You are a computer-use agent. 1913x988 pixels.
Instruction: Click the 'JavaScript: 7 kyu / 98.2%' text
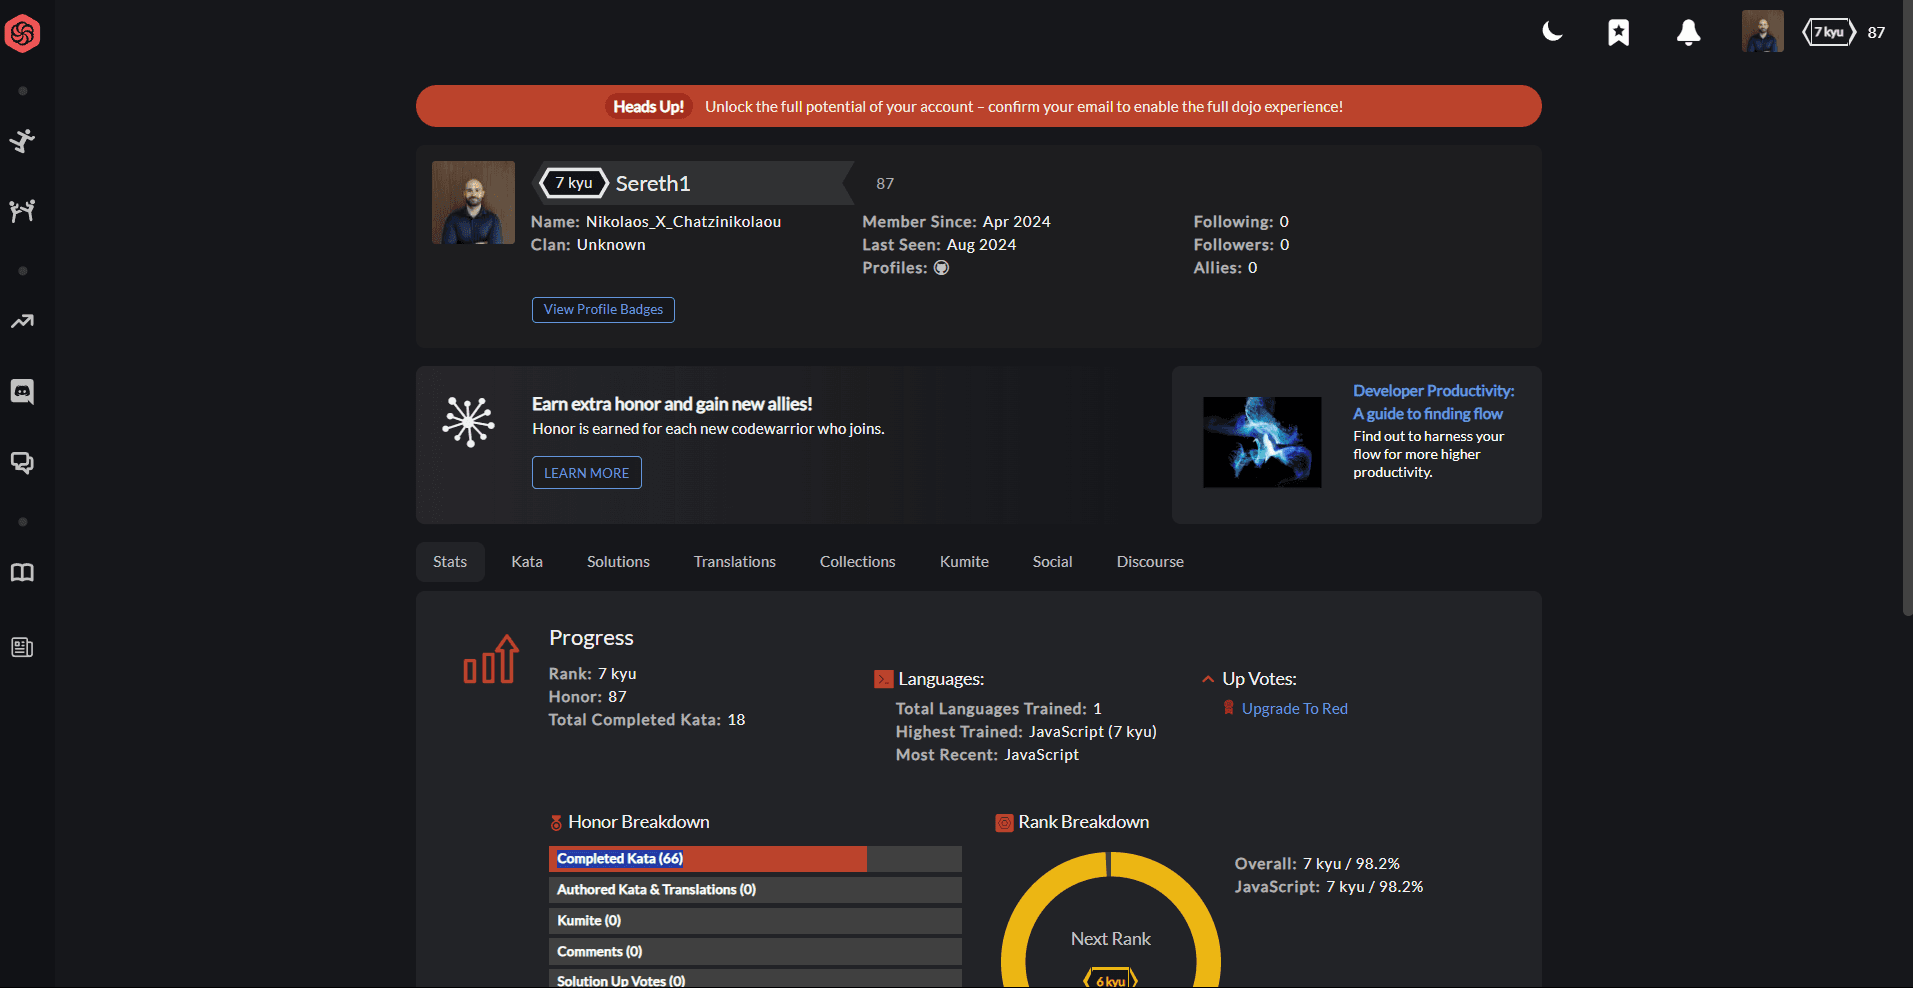tap(1329, 887)
